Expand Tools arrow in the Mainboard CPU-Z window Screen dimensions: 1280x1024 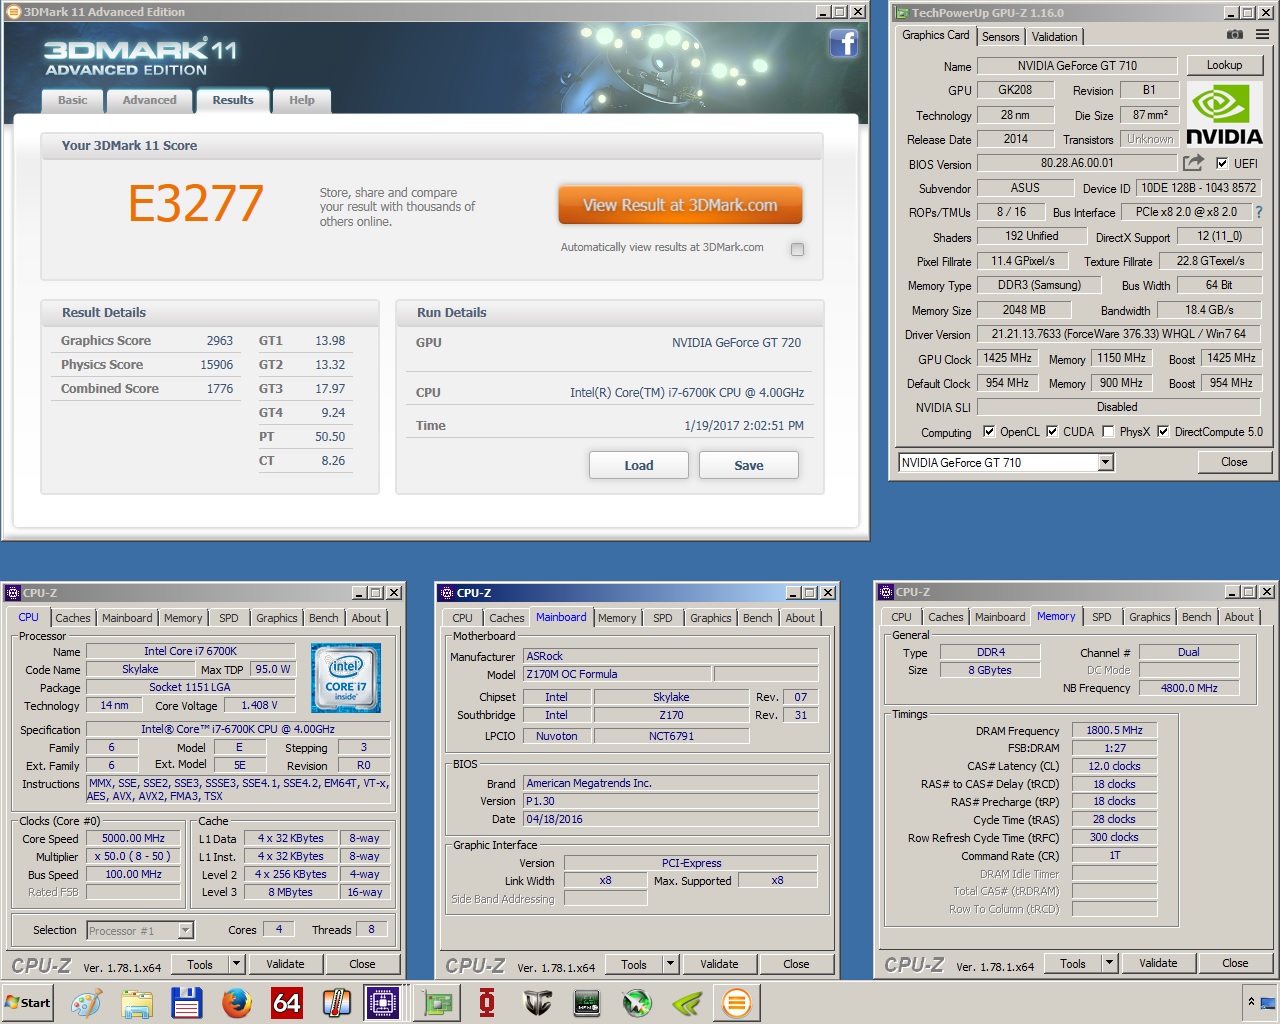coord(671,964)
